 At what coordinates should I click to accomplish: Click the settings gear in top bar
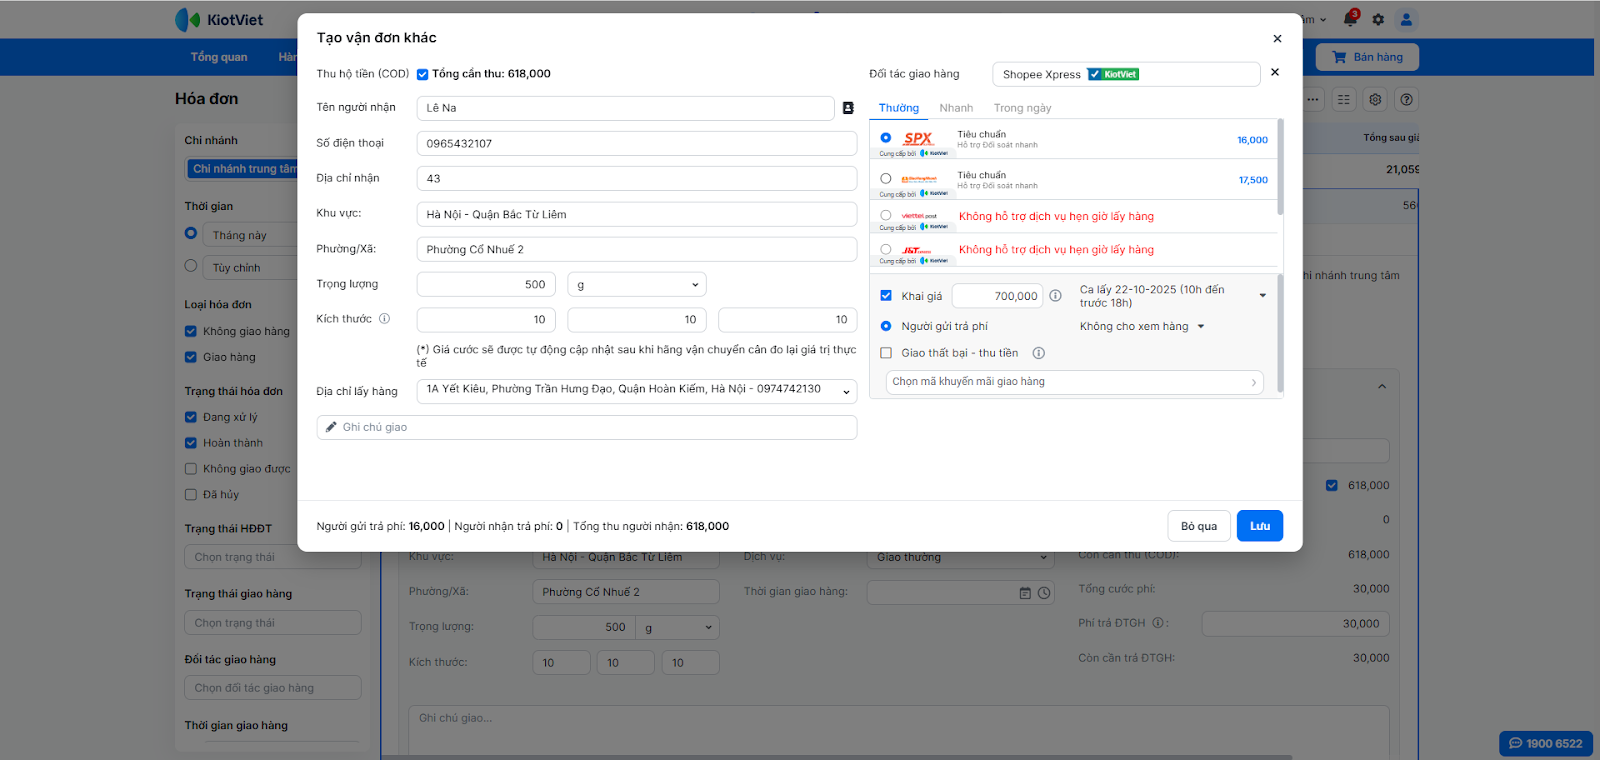pyautogui.click(x=1378, y=19)
